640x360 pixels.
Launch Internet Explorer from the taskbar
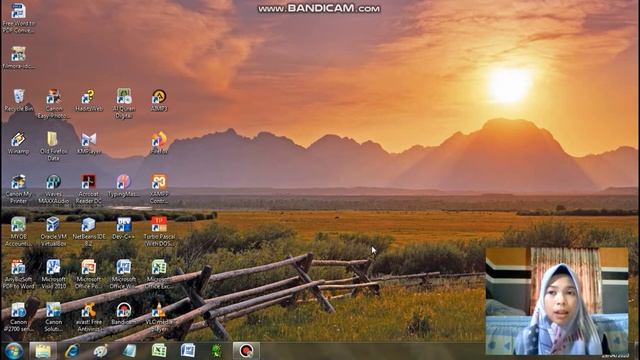point(72,351)
